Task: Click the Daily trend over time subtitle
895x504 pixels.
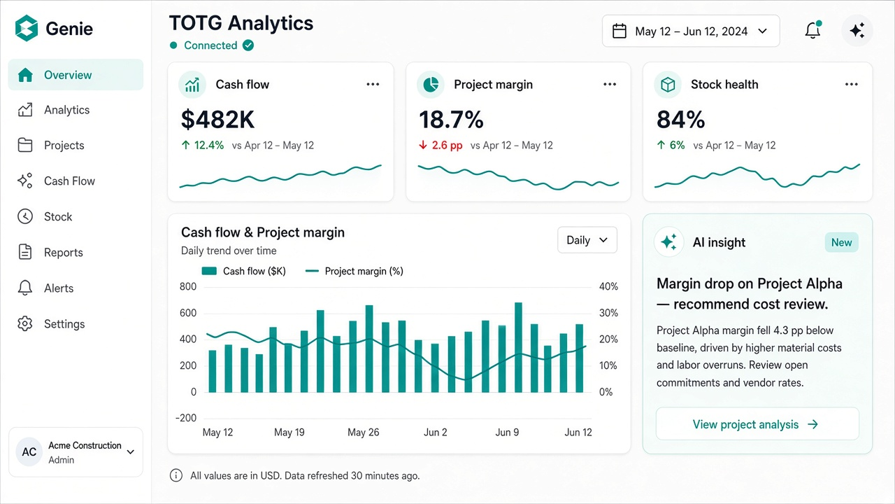Action: [x=228, y=251]
